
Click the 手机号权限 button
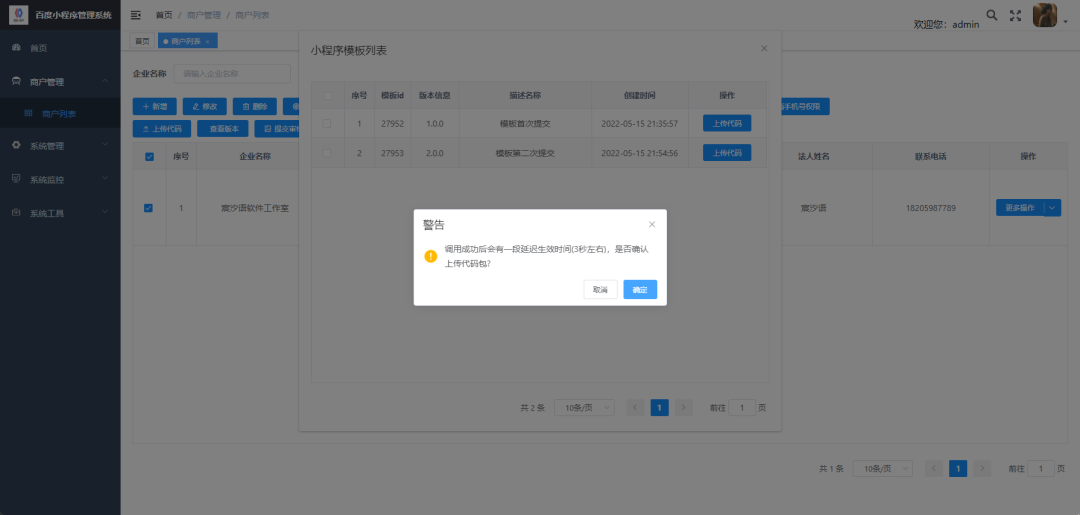click(x=804, y=107)
